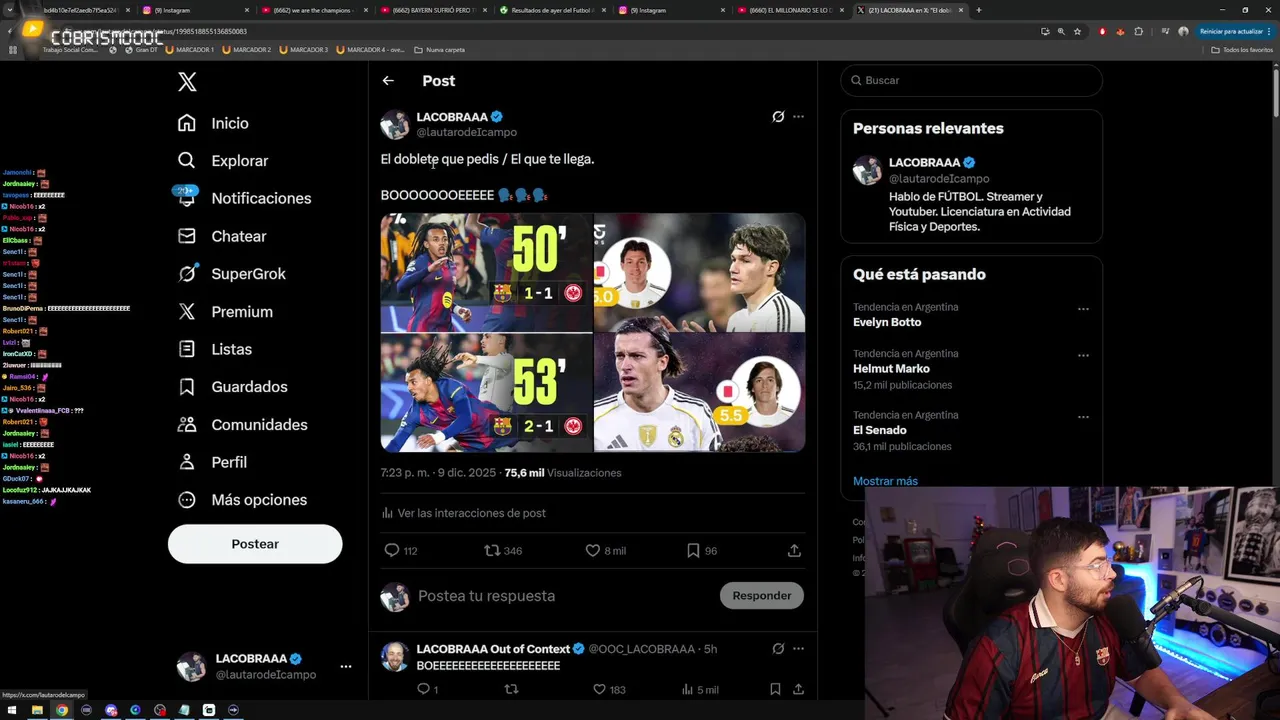1280x720 pixels.
Task: Open a new browser tab with plus button
Action: pos(978,10)
